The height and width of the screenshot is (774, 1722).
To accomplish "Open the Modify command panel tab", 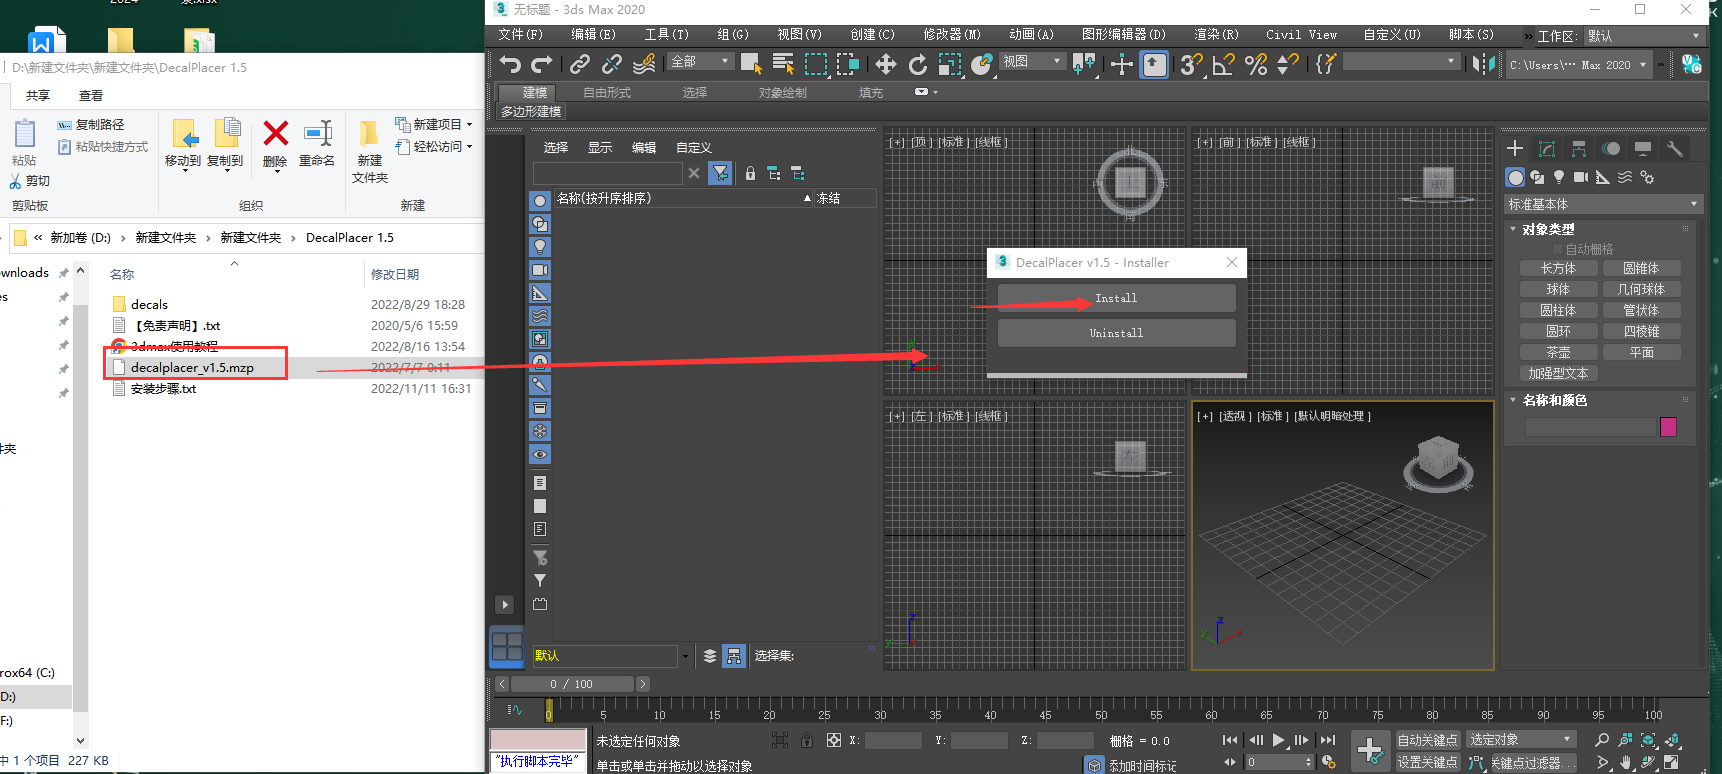I will [1547, 149].
